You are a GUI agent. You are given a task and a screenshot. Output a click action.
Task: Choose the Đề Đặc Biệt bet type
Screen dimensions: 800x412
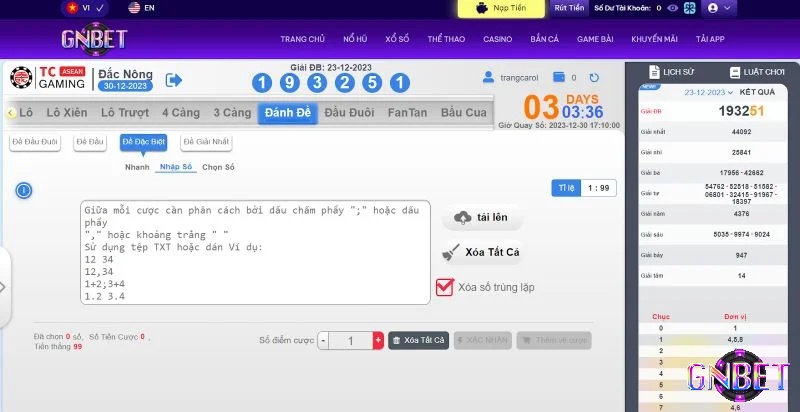point(143,142)
